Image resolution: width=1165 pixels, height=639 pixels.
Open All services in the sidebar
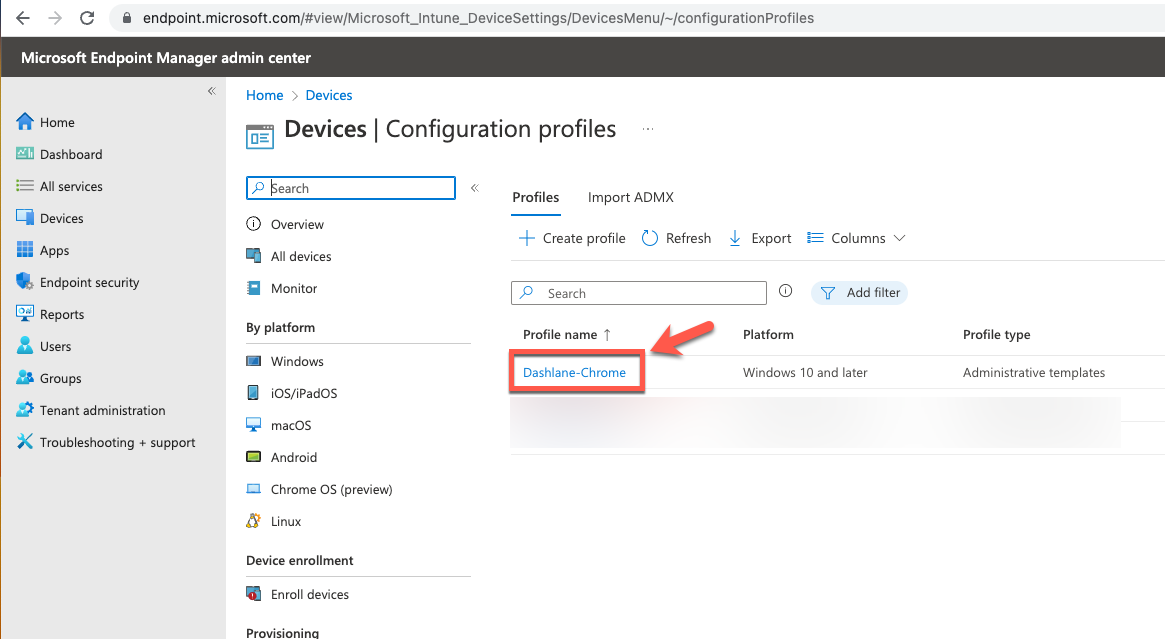coord(71,186)
